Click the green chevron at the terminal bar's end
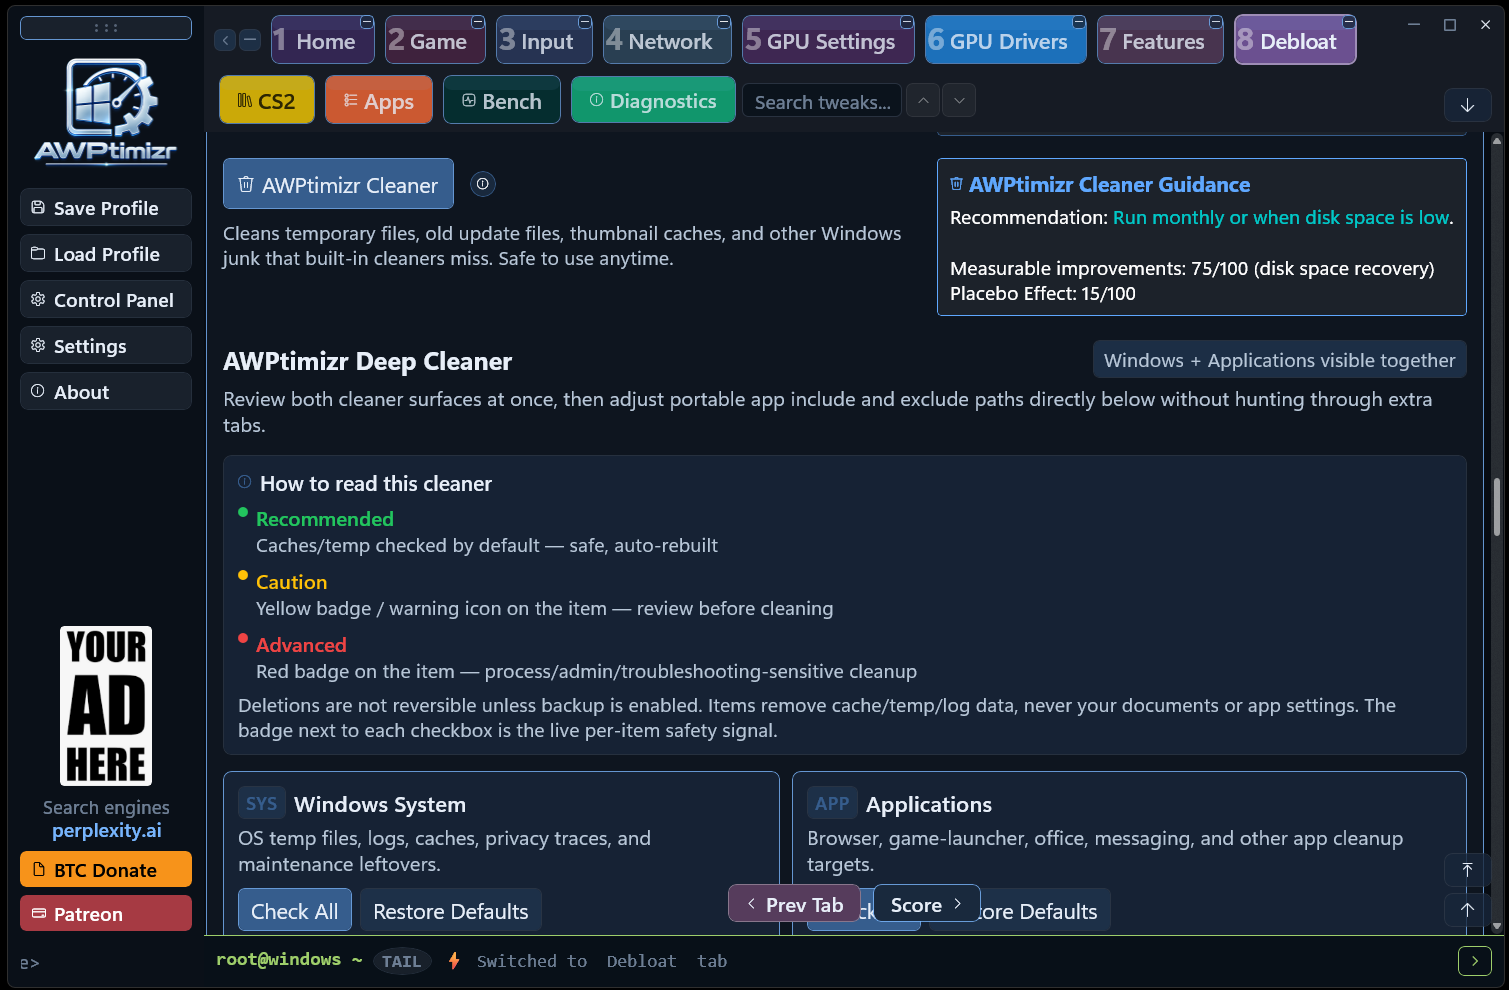This screenshot has width=1509, height=990. click(x=1474, y=961)
